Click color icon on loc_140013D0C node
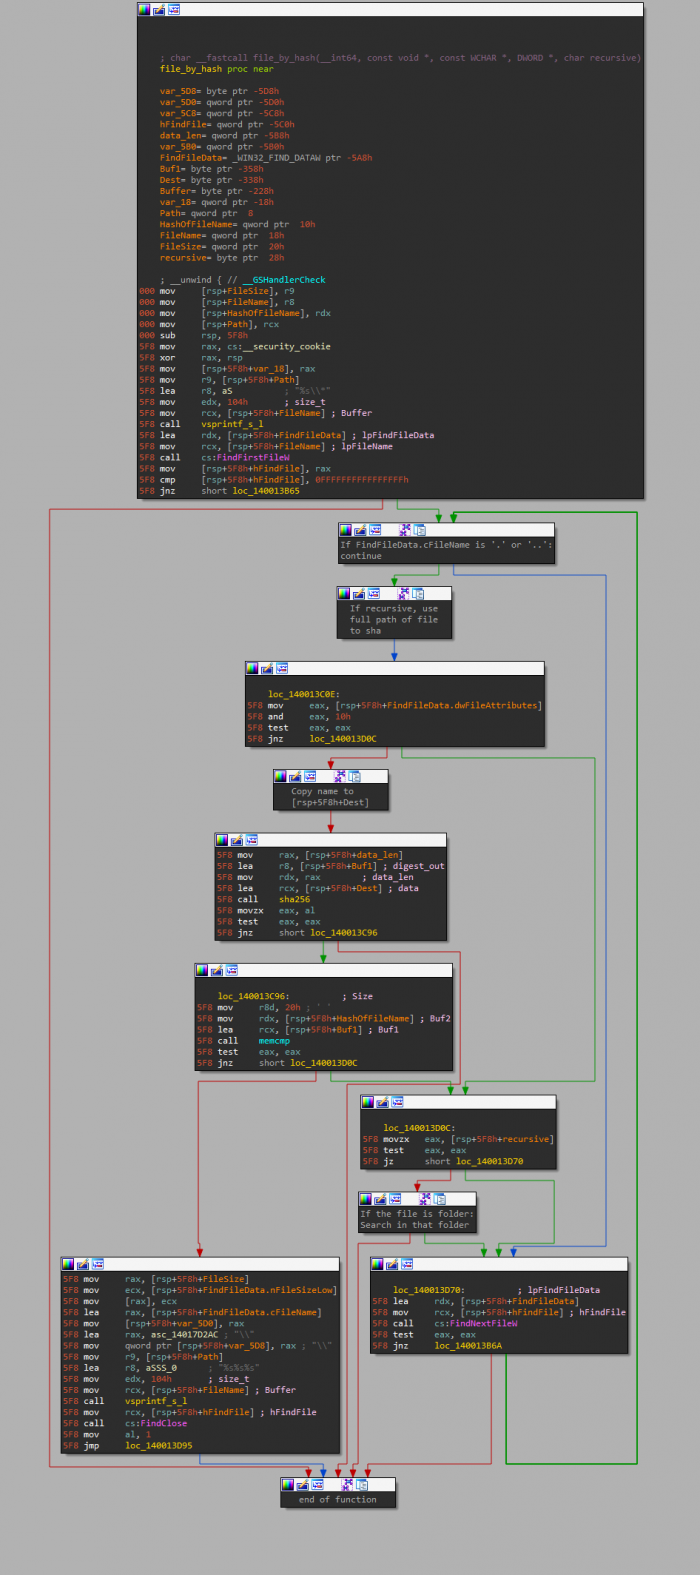700x1575 pixels. (x=368, y=1102)
